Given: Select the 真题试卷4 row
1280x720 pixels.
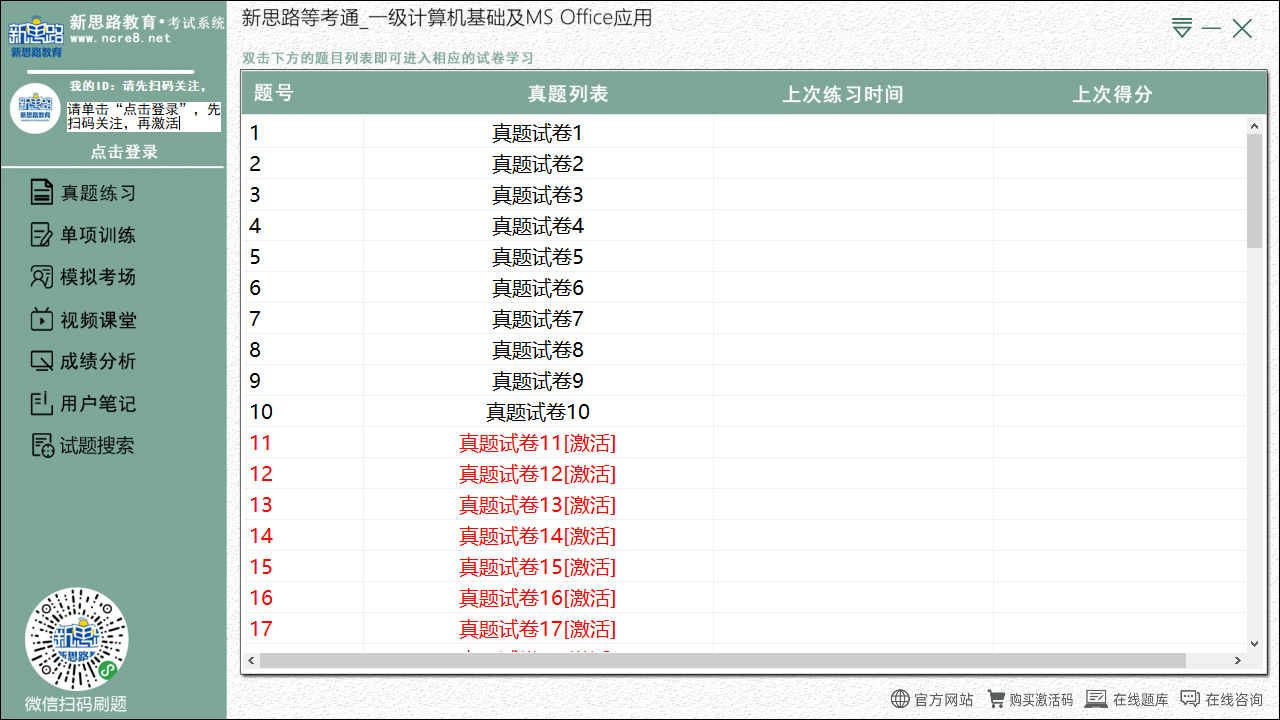Looking at the screenshot, I should pos(745,226).
